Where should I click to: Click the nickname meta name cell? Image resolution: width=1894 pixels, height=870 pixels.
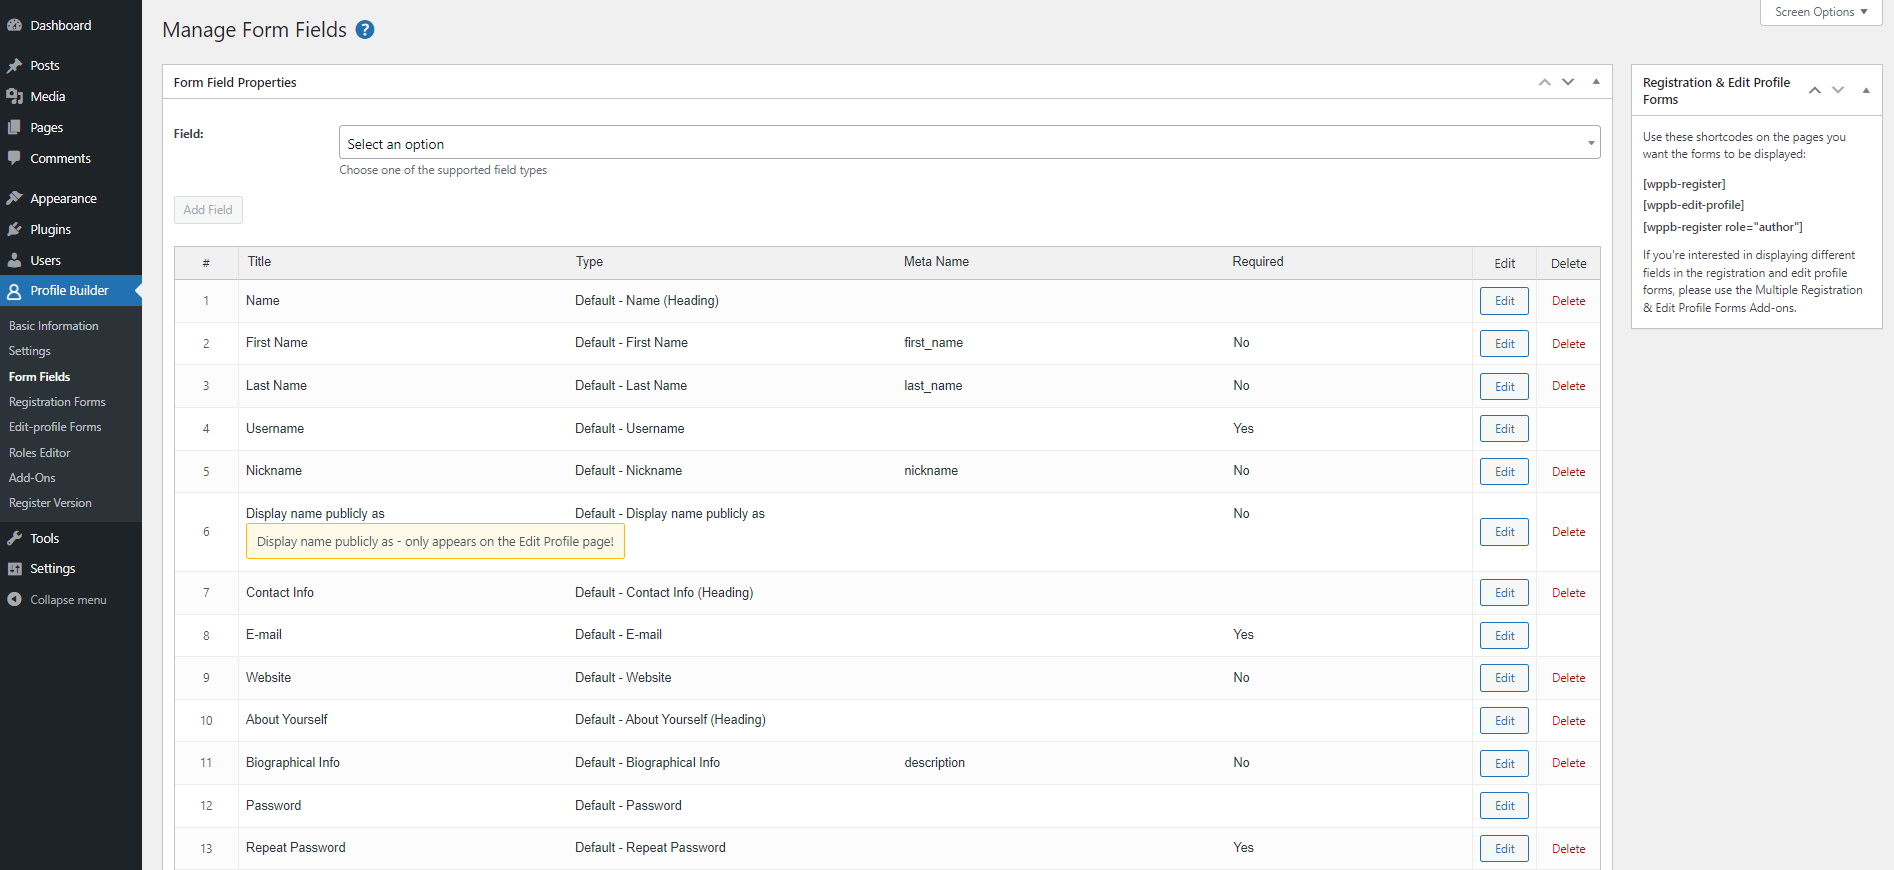[x=931, y=471]
